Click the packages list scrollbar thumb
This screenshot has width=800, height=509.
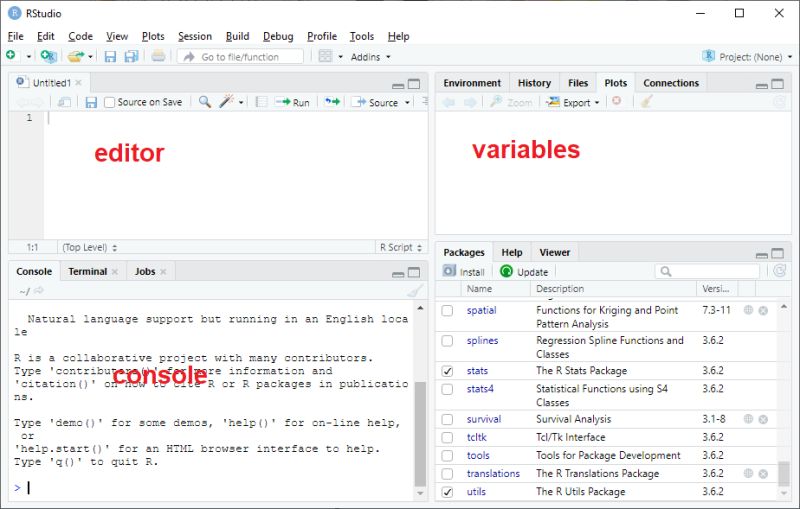(x=784, y=474)
